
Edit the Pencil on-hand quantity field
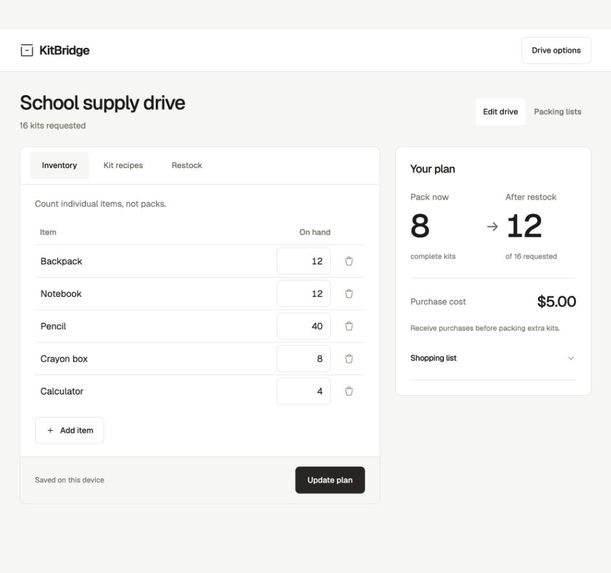pyautogui.click(x=304, y=326)
